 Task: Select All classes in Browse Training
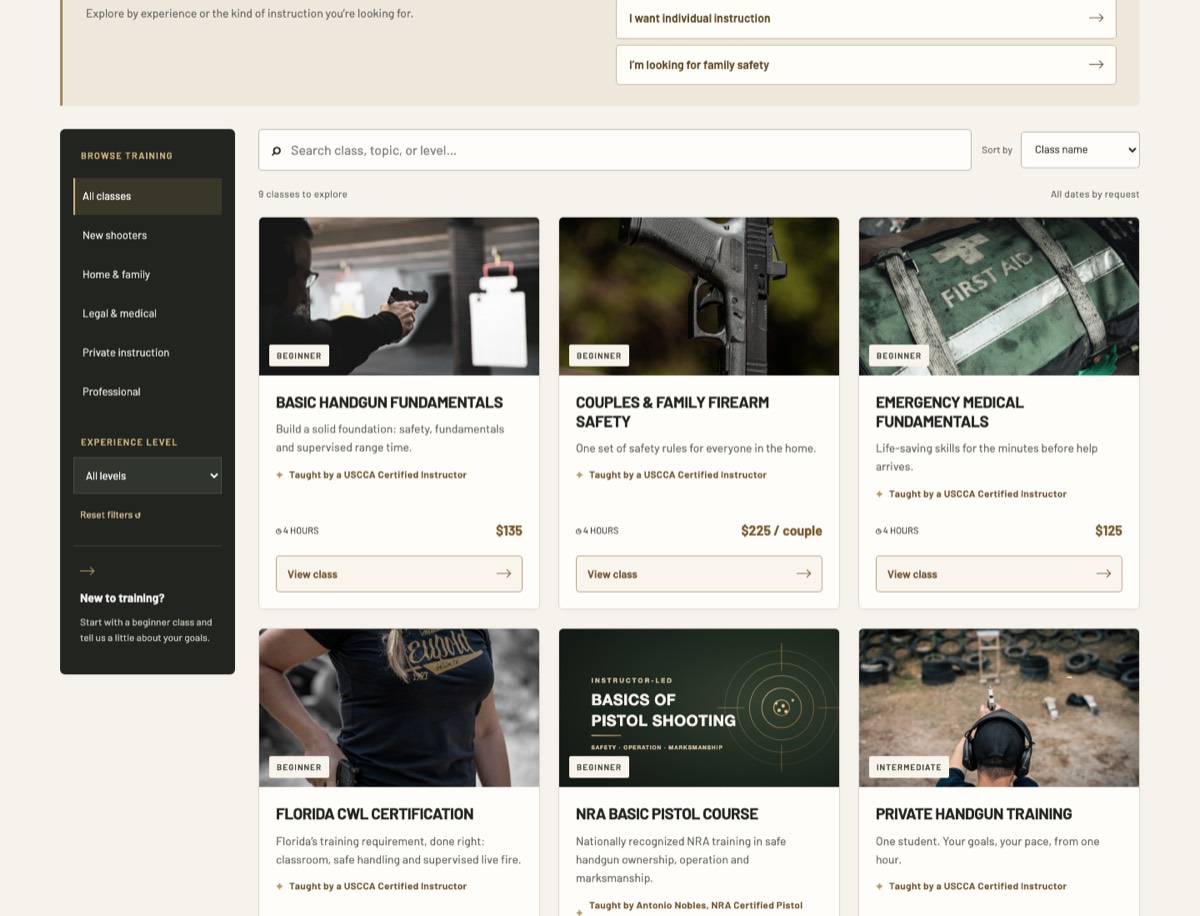point(148,197)
